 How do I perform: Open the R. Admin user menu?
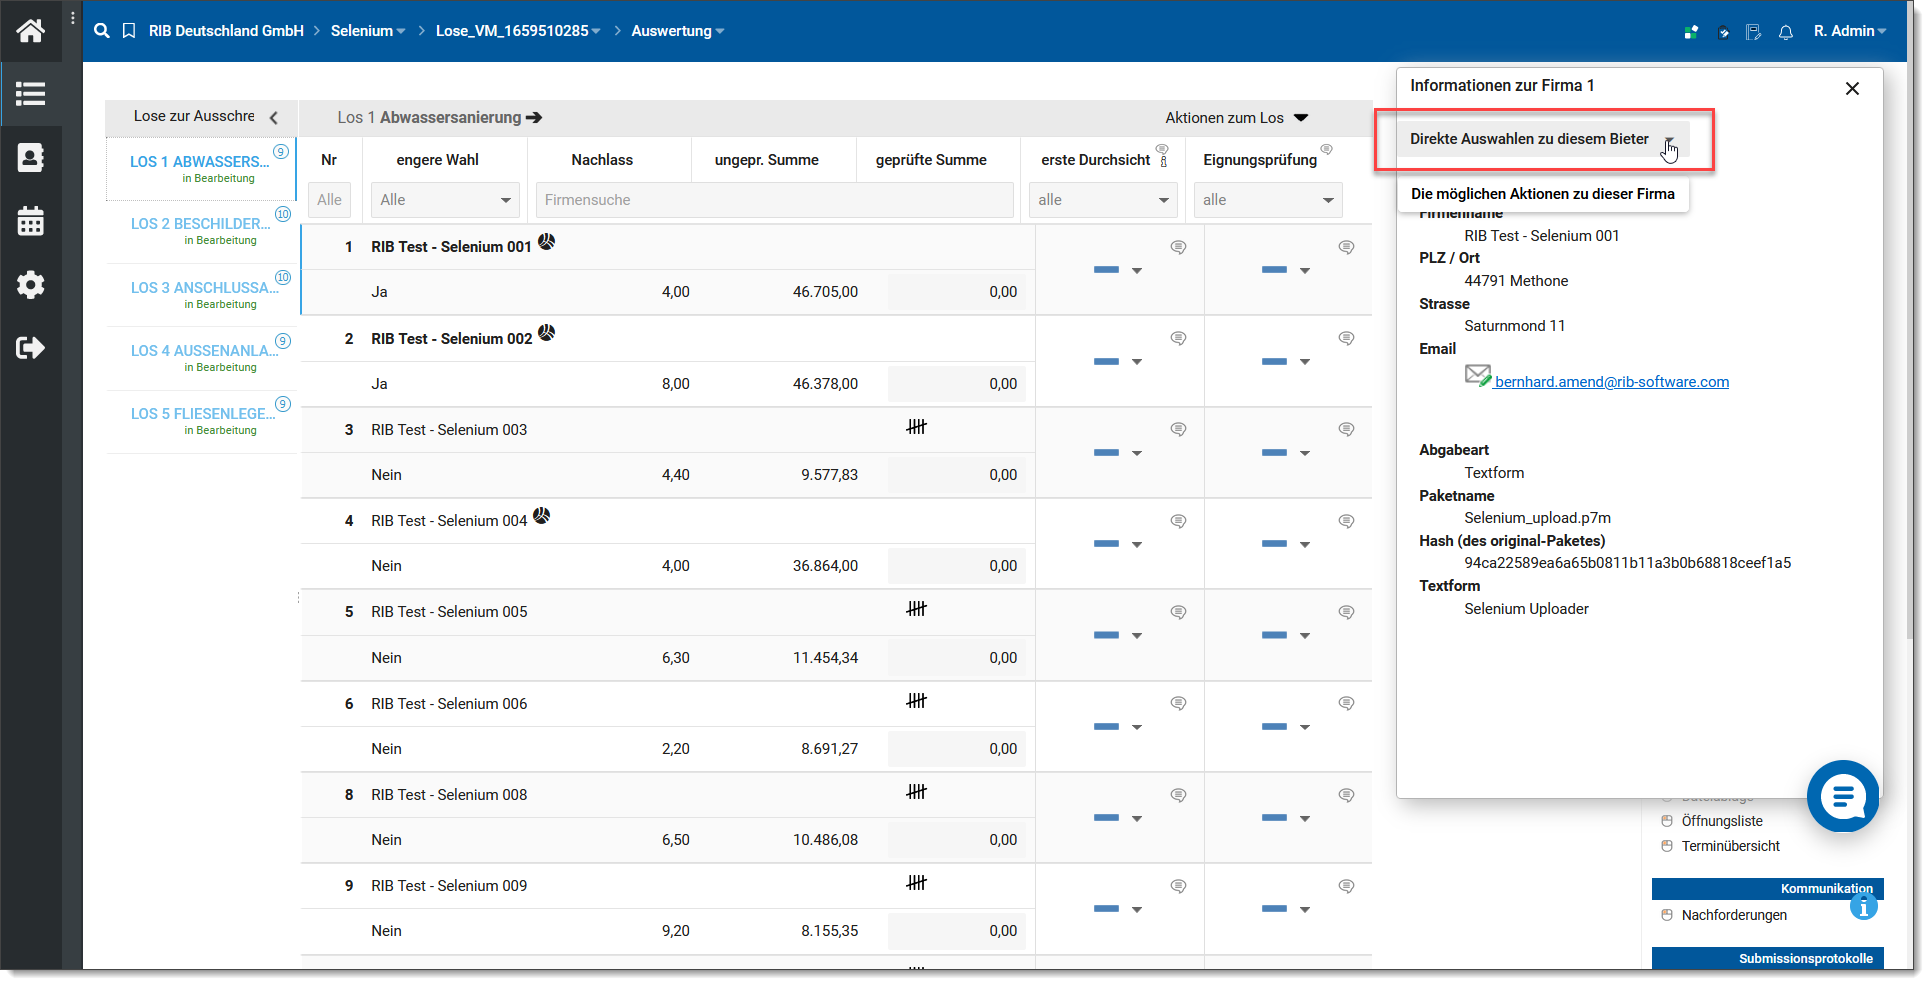[1850, 31]
